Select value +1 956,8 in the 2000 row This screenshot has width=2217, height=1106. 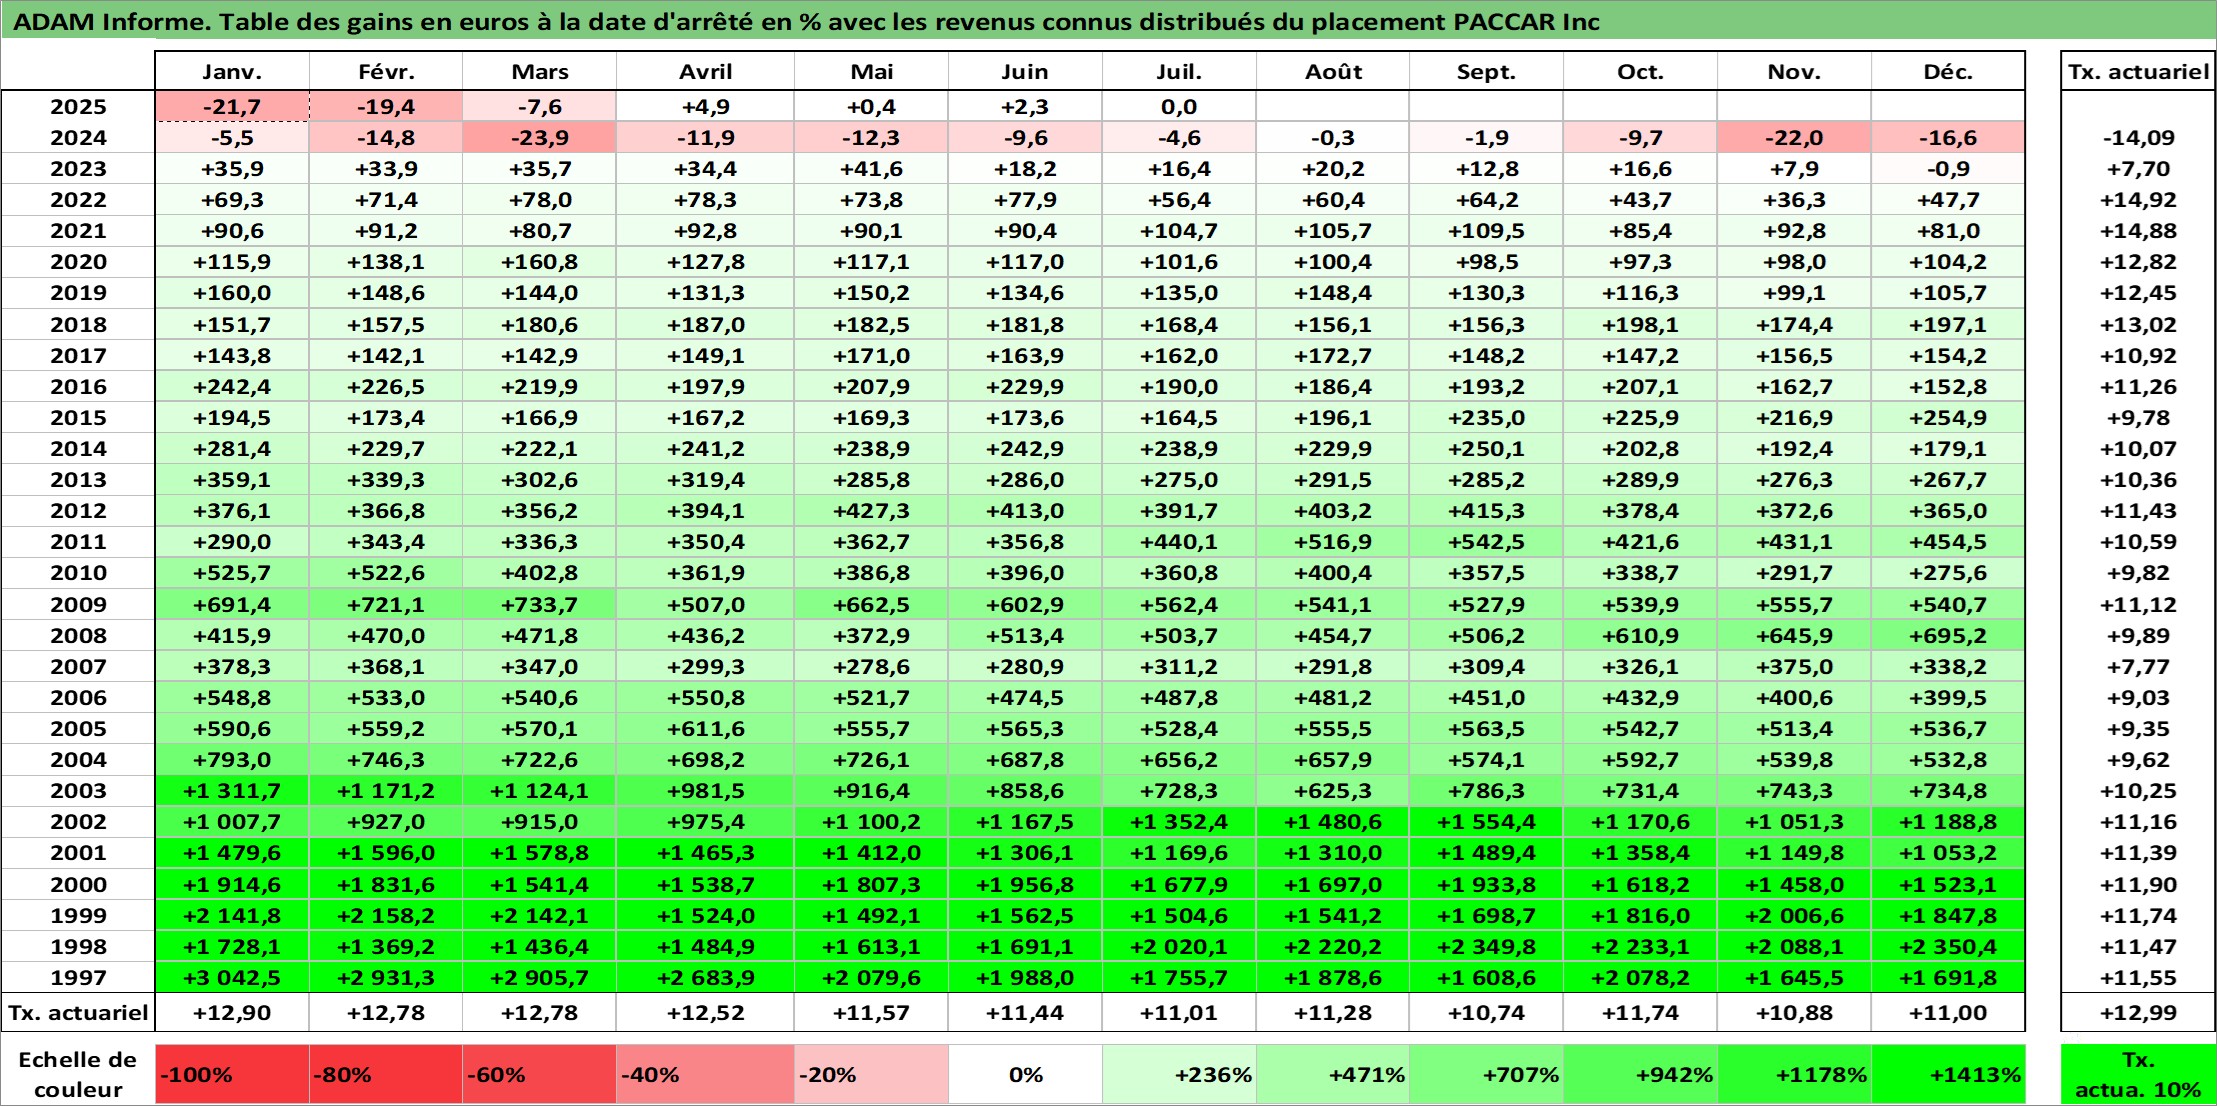(1025, 885)
